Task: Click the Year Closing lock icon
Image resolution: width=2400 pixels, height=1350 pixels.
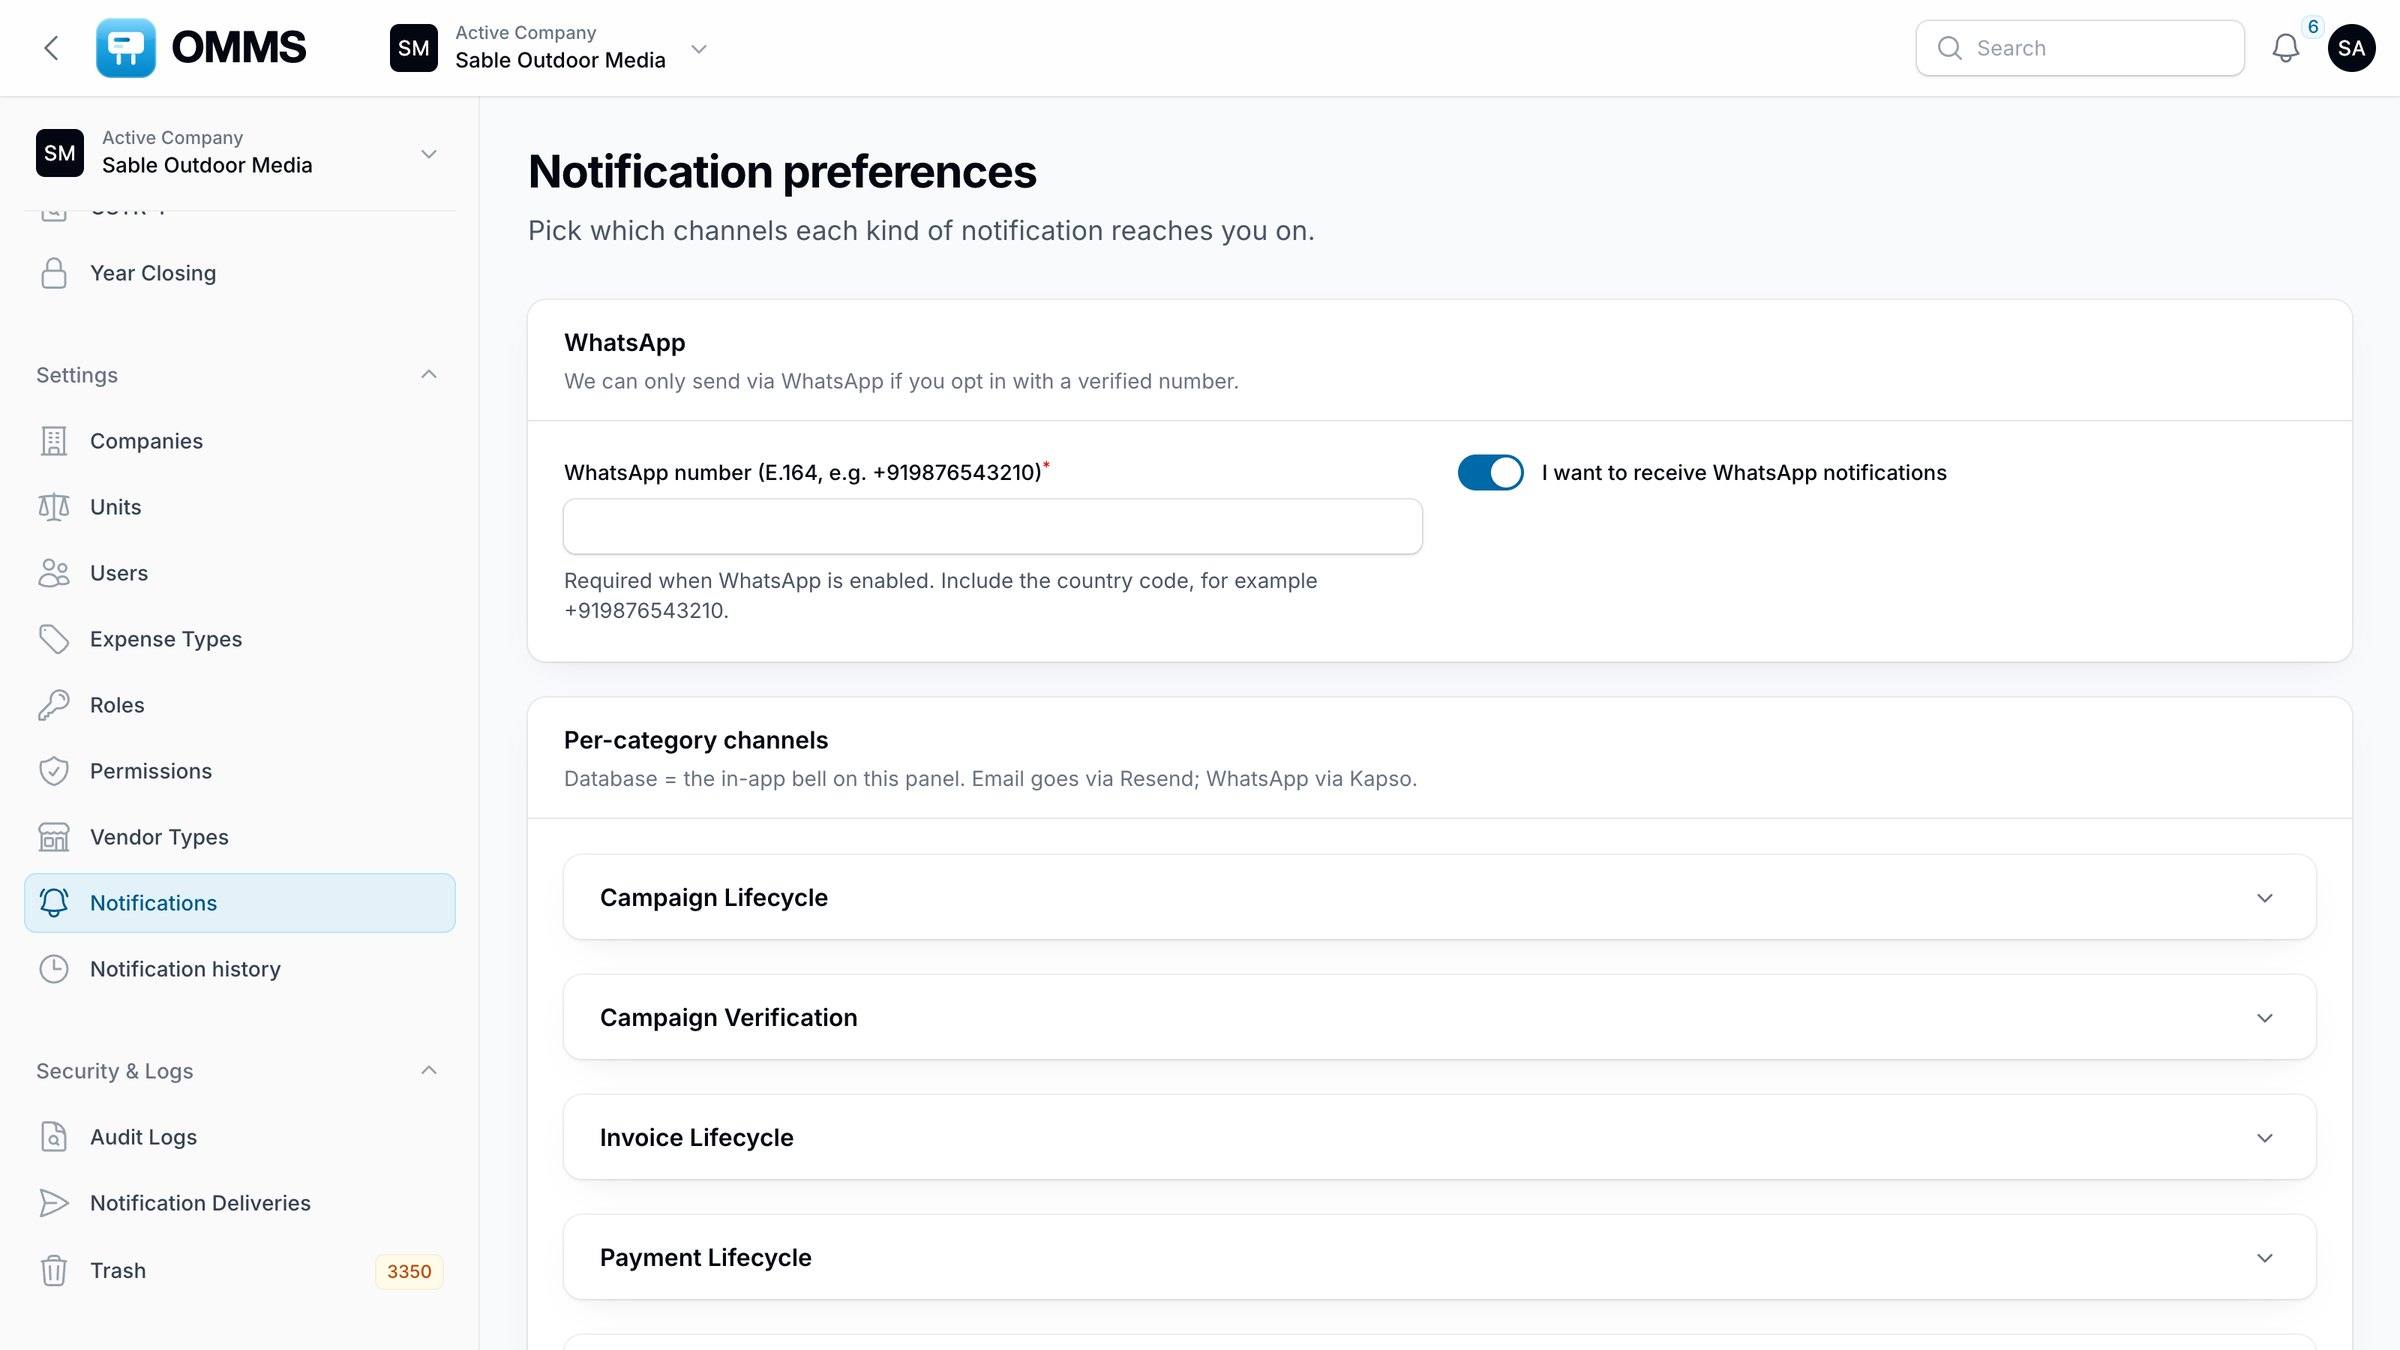Action: tap(54, 273)
